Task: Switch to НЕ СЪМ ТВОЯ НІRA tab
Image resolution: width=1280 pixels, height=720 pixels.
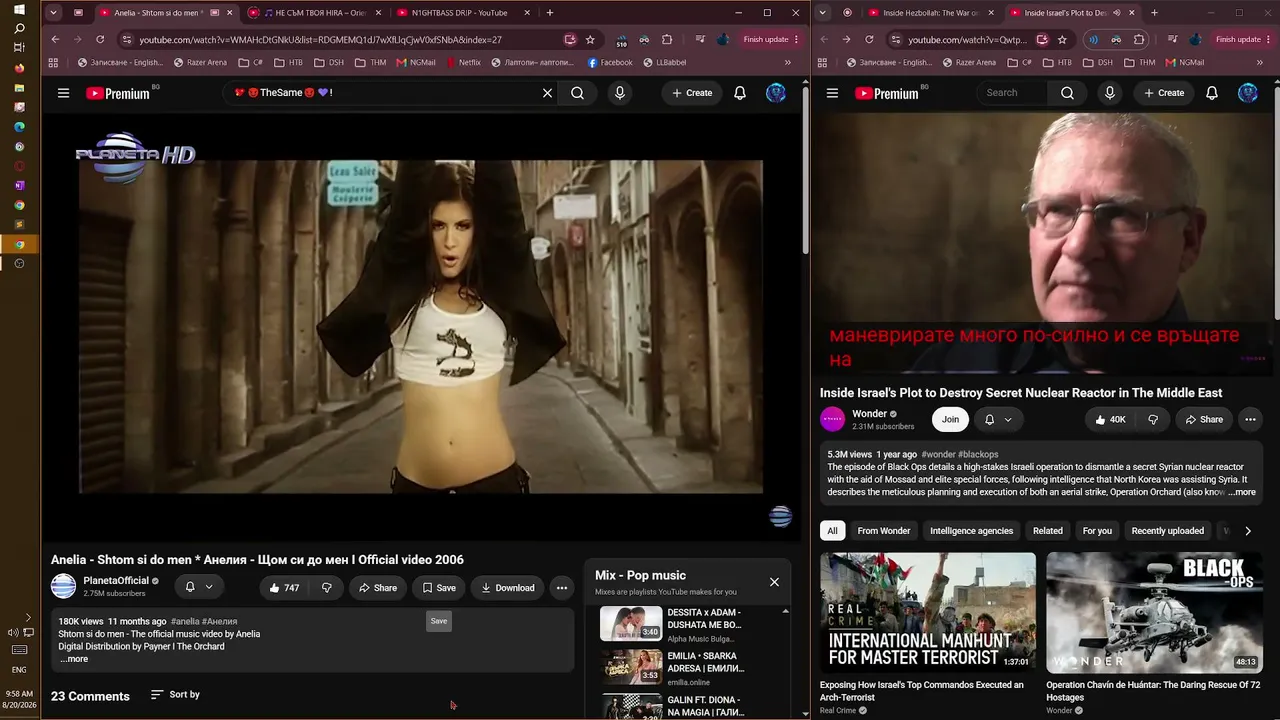Action: coord(314,13)
